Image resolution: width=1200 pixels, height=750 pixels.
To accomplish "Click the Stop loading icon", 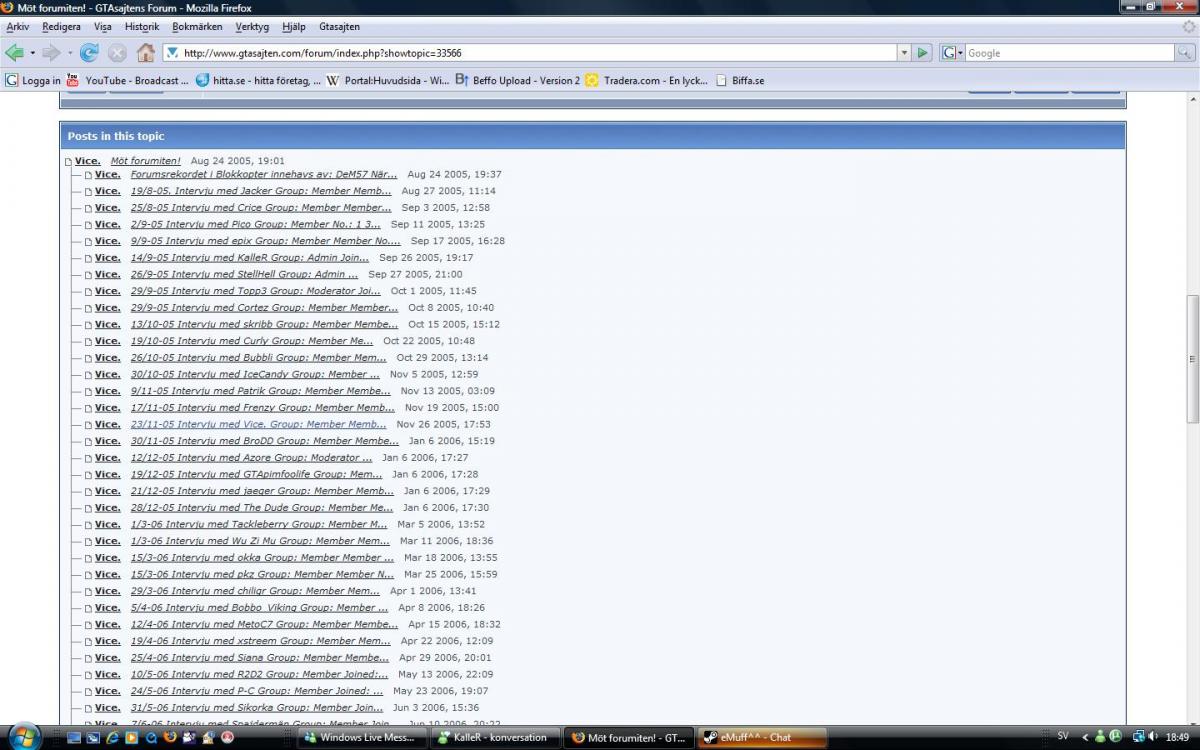I will [x=117, y=53].
